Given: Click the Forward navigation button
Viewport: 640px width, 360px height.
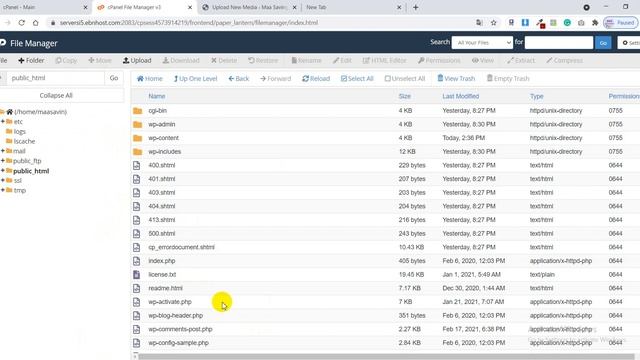Looking at the screenshot, I should tap(276, 78).
